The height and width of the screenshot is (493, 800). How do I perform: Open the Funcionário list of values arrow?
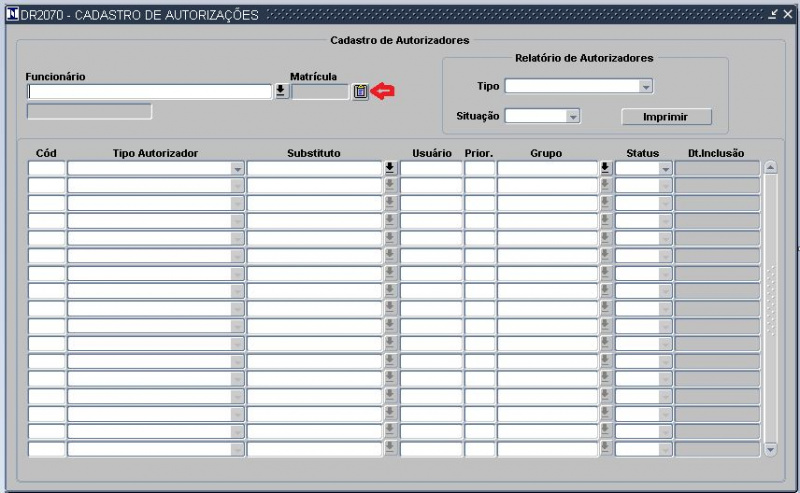(281, 91)
